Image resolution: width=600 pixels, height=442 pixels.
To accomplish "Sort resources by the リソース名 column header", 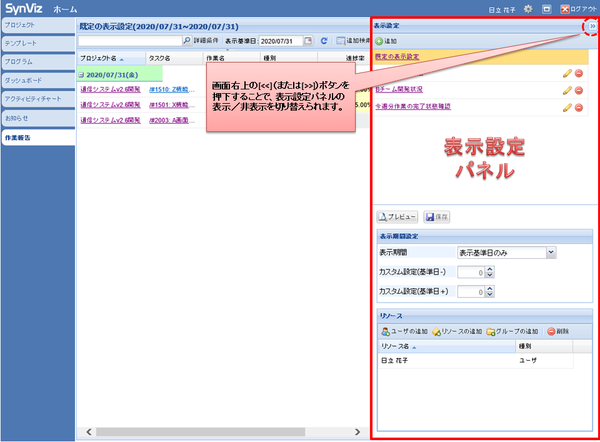I will [447, 346].
